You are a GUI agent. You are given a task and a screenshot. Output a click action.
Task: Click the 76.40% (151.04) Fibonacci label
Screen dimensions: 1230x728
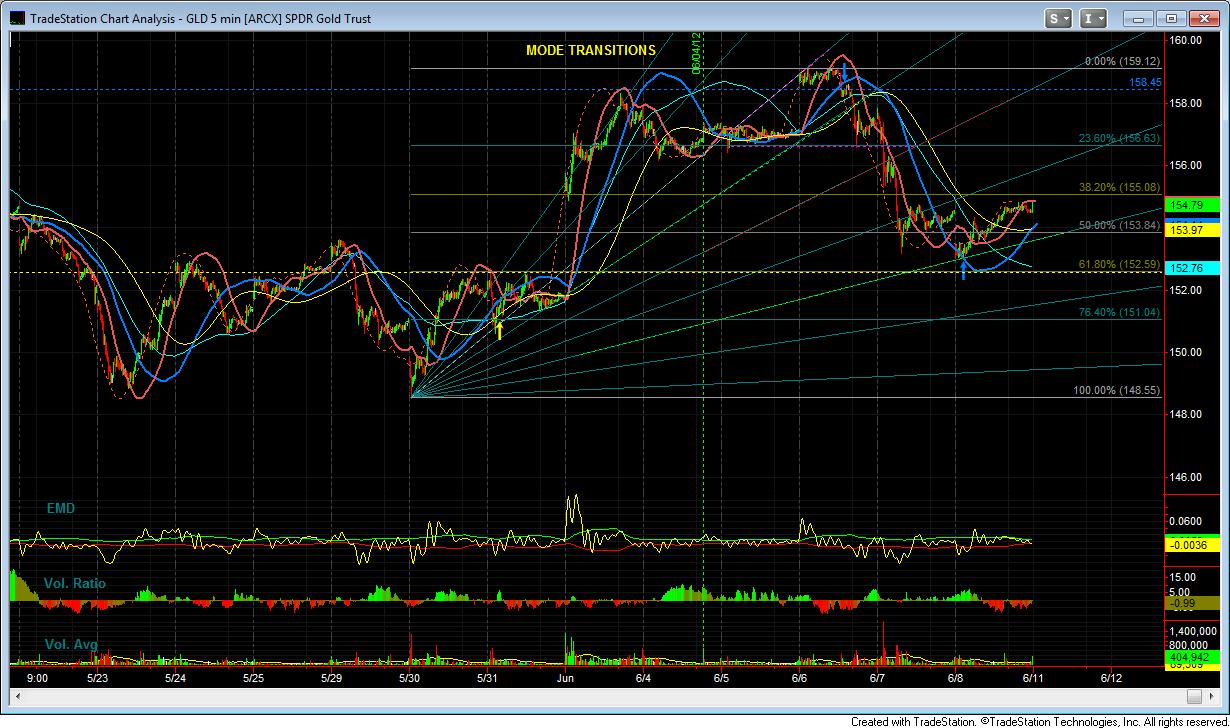pos(1119,312)
